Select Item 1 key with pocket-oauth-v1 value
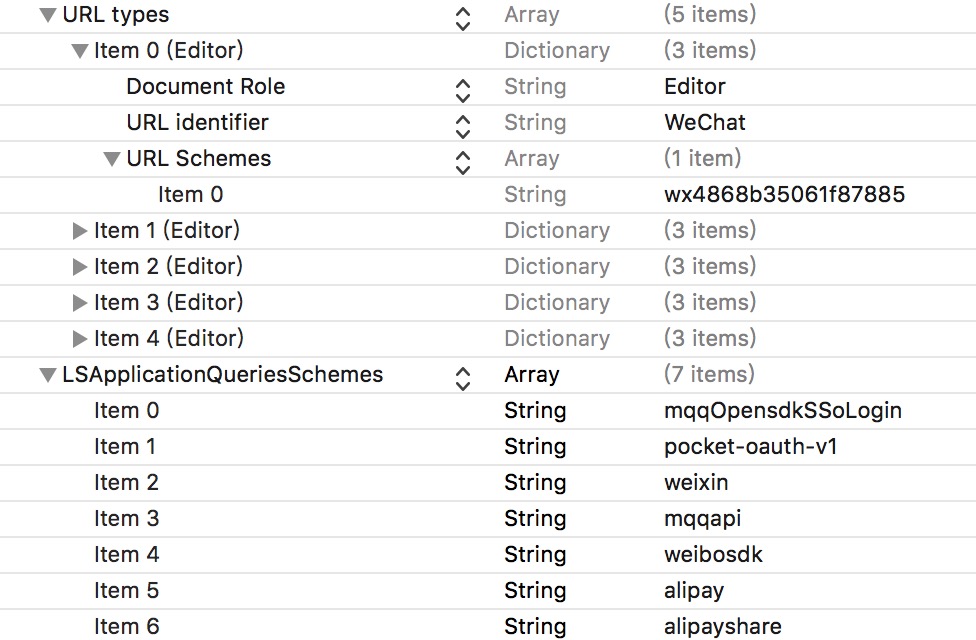976x640 pixels. click(x=124, y=447)
